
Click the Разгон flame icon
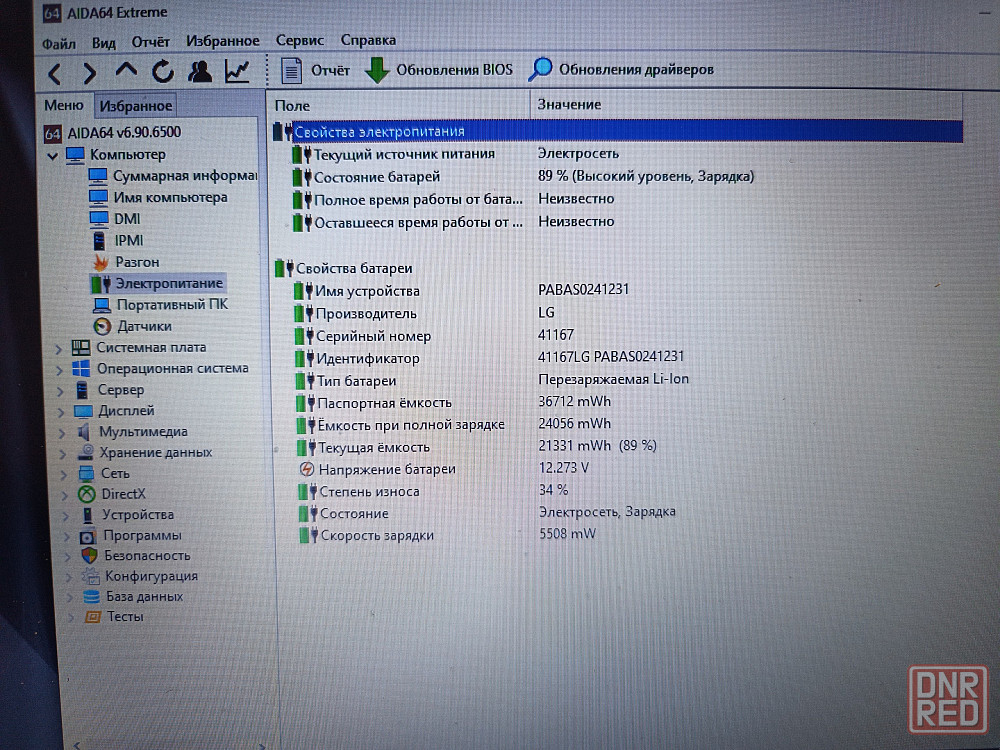pyautogui.click(x=101, y=262)
